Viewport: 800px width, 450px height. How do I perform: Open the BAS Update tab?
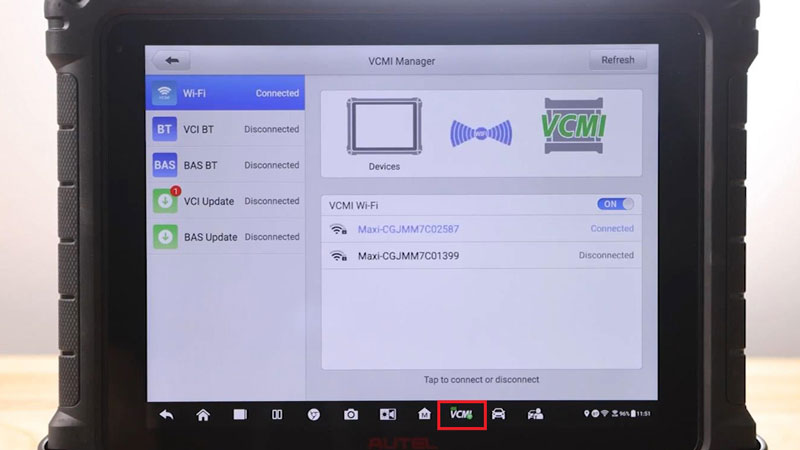[x=226, y=237]
